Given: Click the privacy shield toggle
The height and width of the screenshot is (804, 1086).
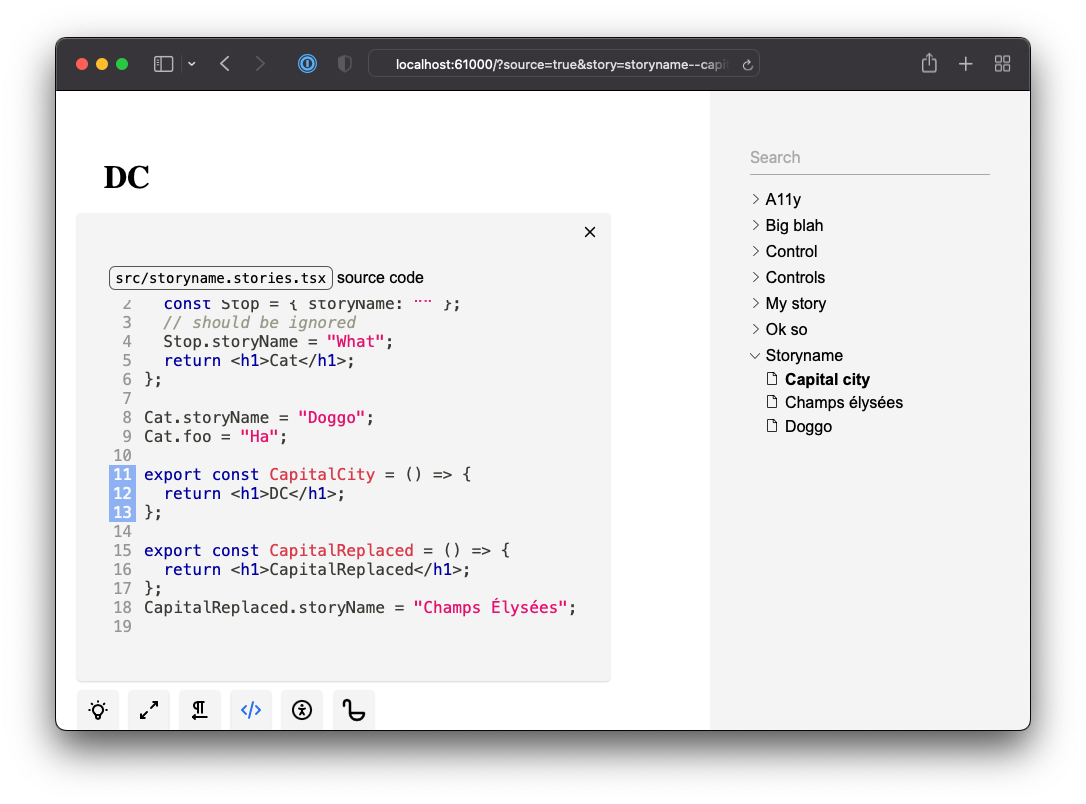Looking at the screenshot, I should [343, 63].
